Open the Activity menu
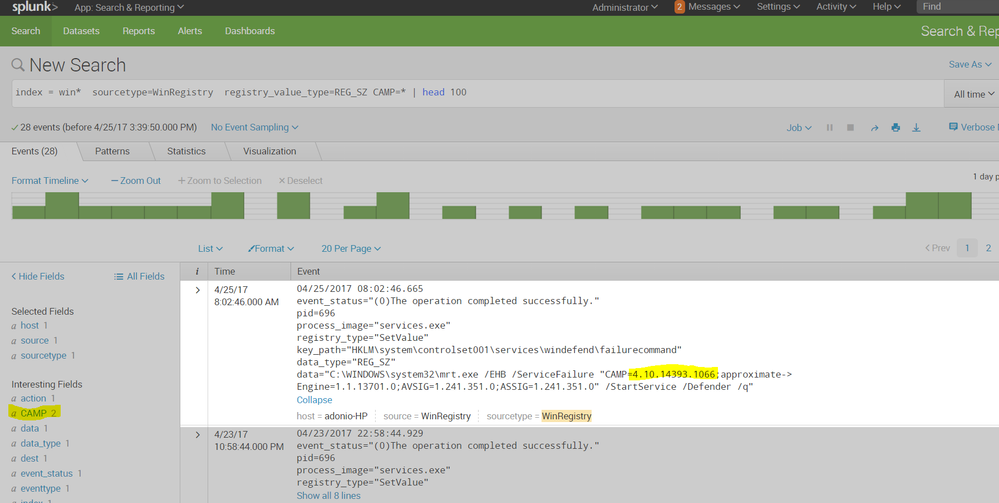 (x=836, y=7)
